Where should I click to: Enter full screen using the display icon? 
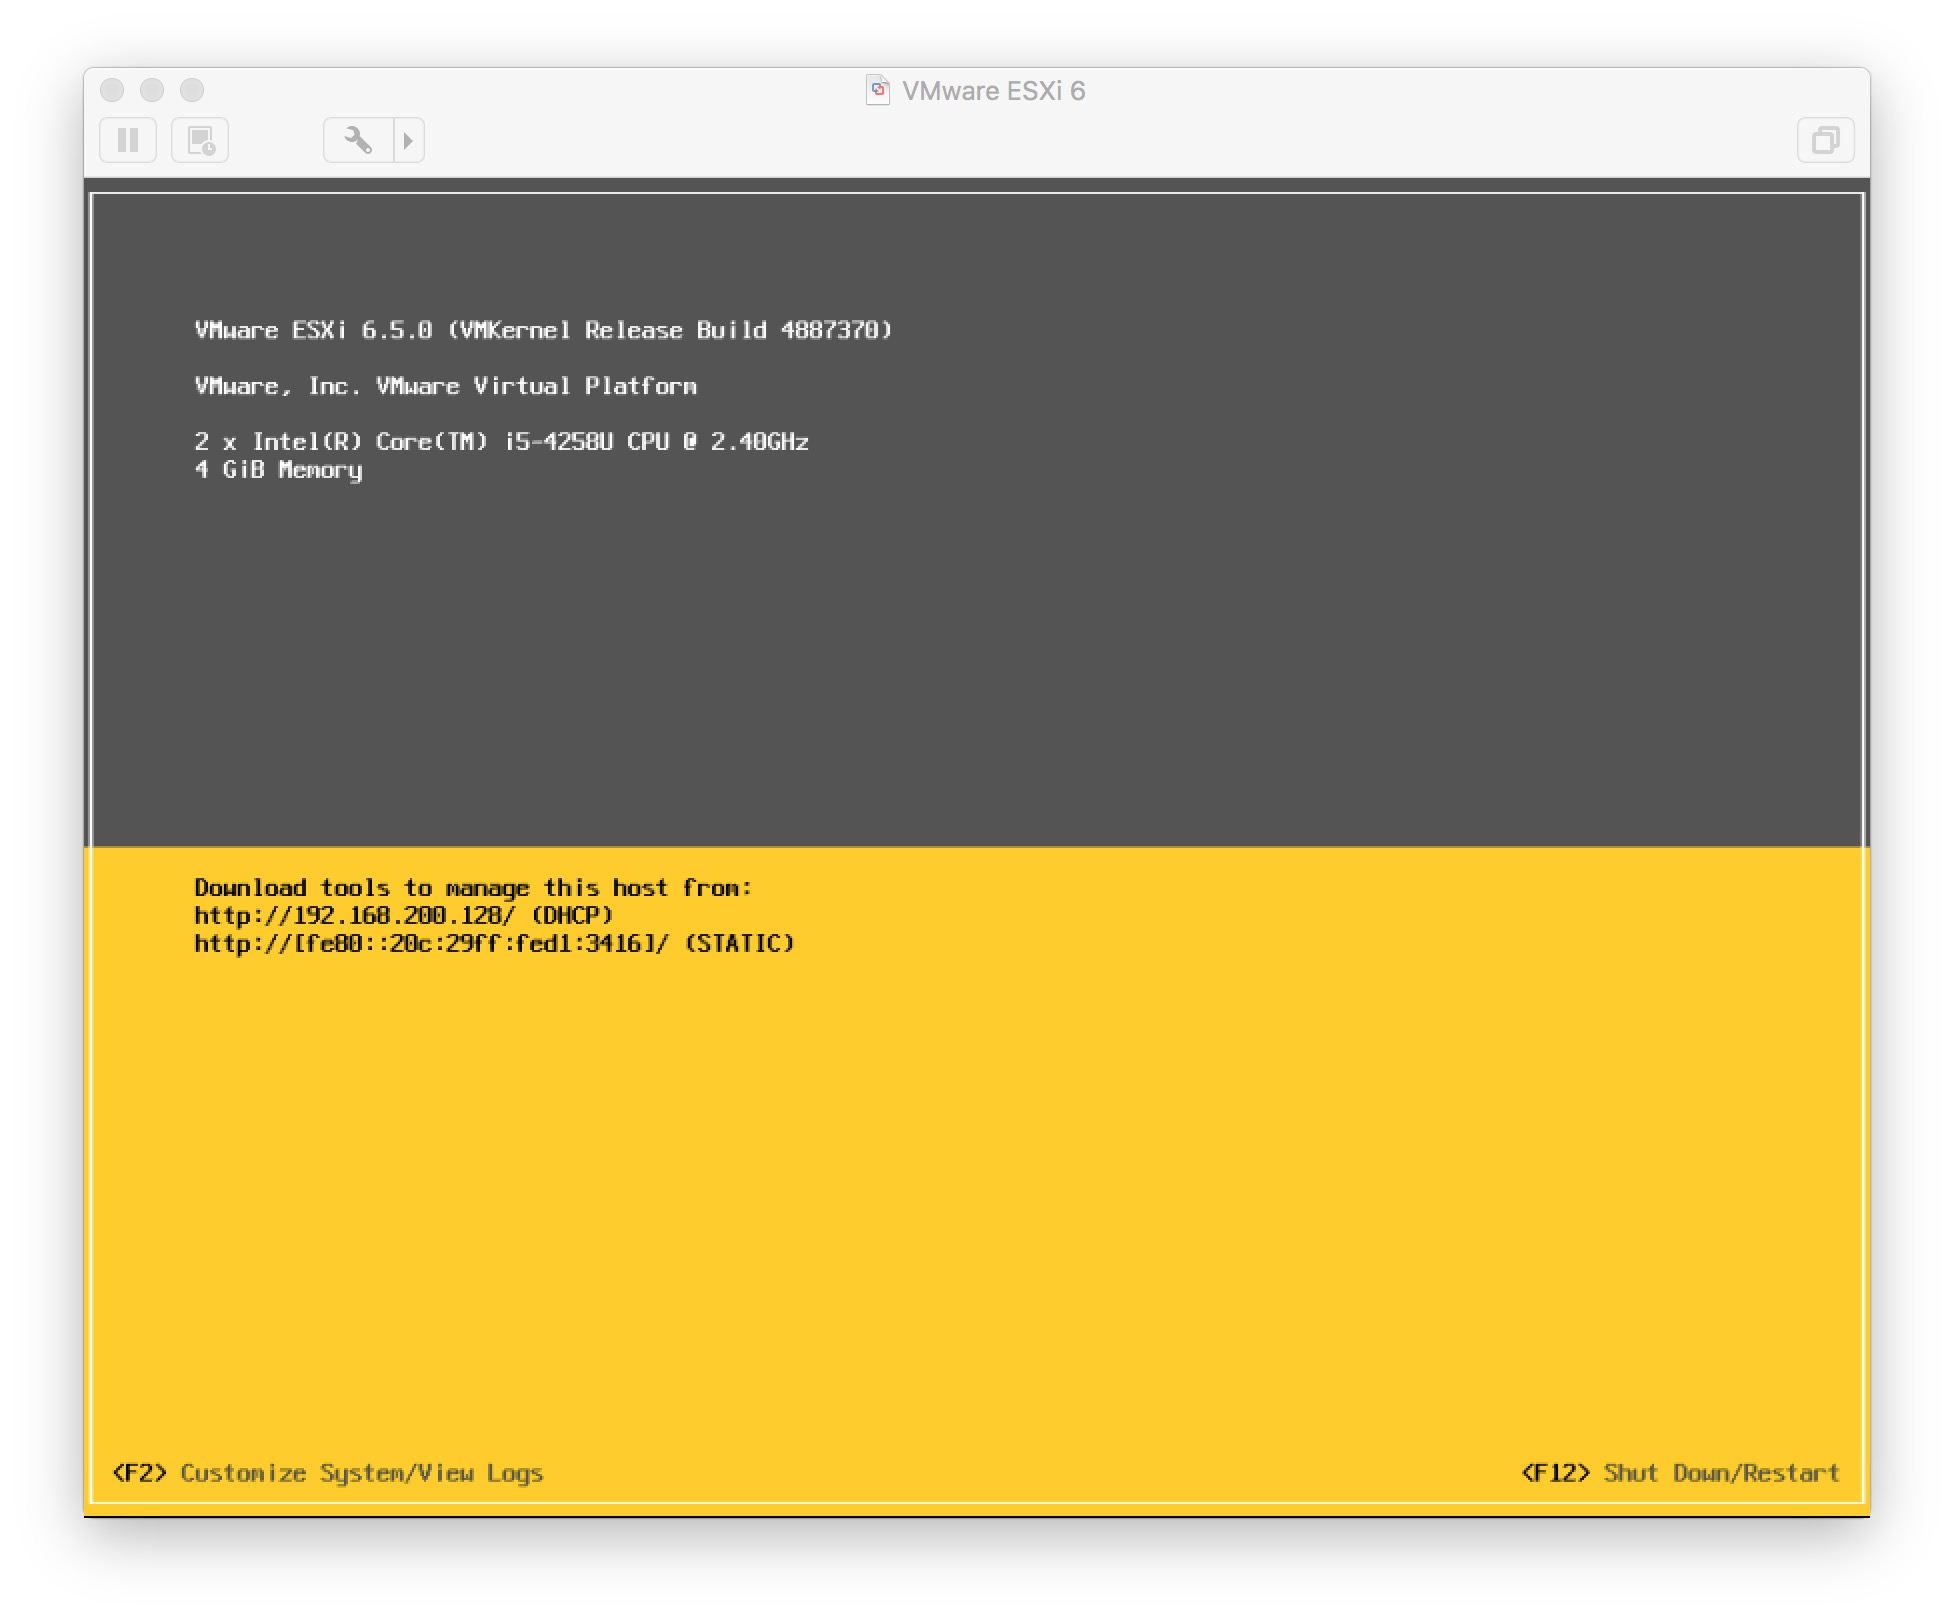1826,140
